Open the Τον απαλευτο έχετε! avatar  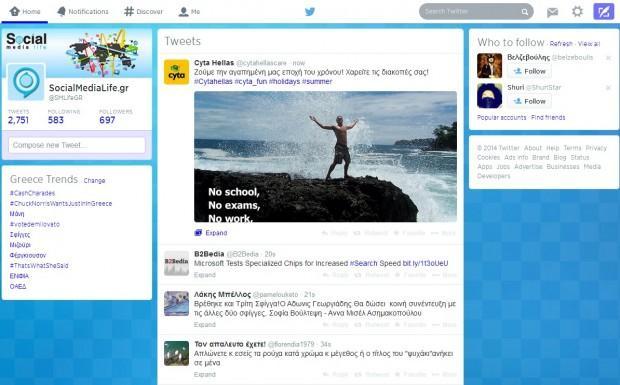176,353
